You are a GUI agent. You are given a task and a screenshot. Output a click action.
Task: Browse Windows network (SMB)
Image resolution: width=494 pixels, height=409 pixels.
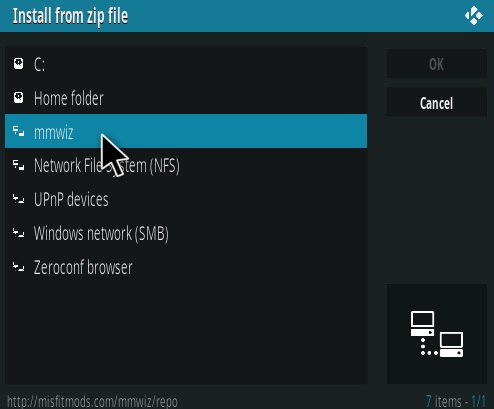pyautogui.click(x=186, y=233)
